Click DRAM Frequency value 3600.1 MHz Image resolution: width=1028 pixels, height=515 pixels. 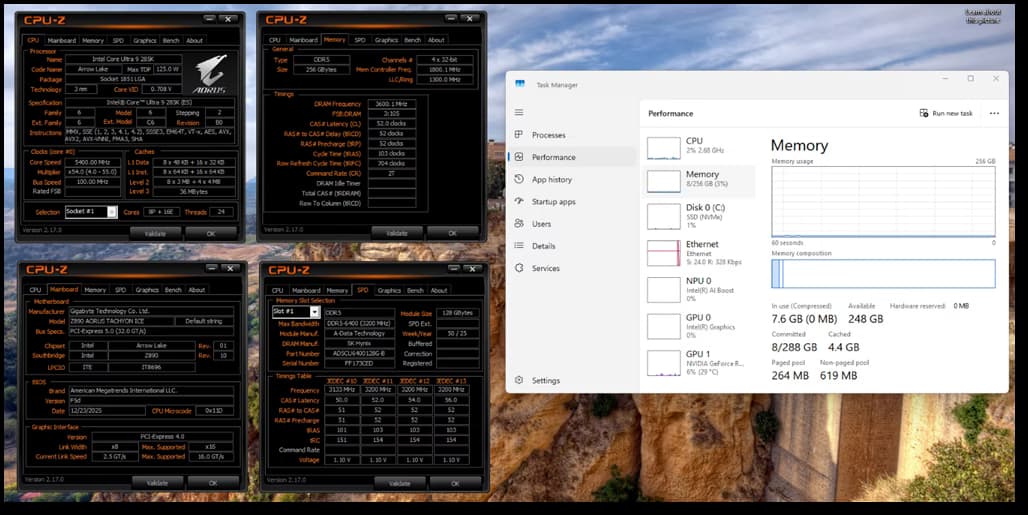[391, 104]
